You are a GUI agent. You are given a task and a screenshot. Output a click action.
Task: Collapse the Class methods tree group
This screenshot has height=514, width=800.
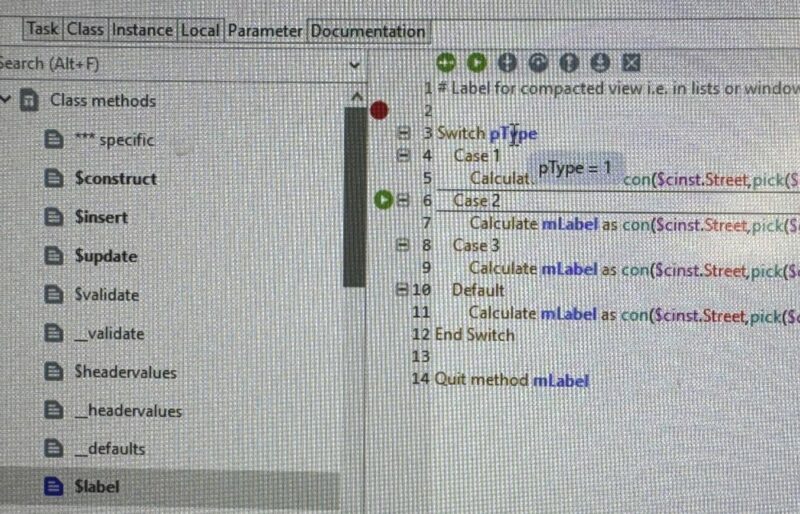point(8,100)
